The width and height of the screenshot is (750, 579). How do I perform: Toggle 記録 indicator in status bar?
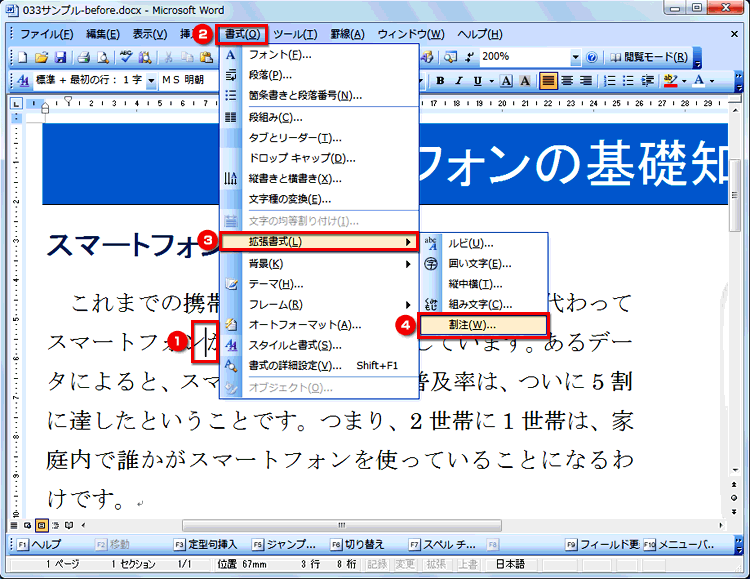[x=377, y=564]
